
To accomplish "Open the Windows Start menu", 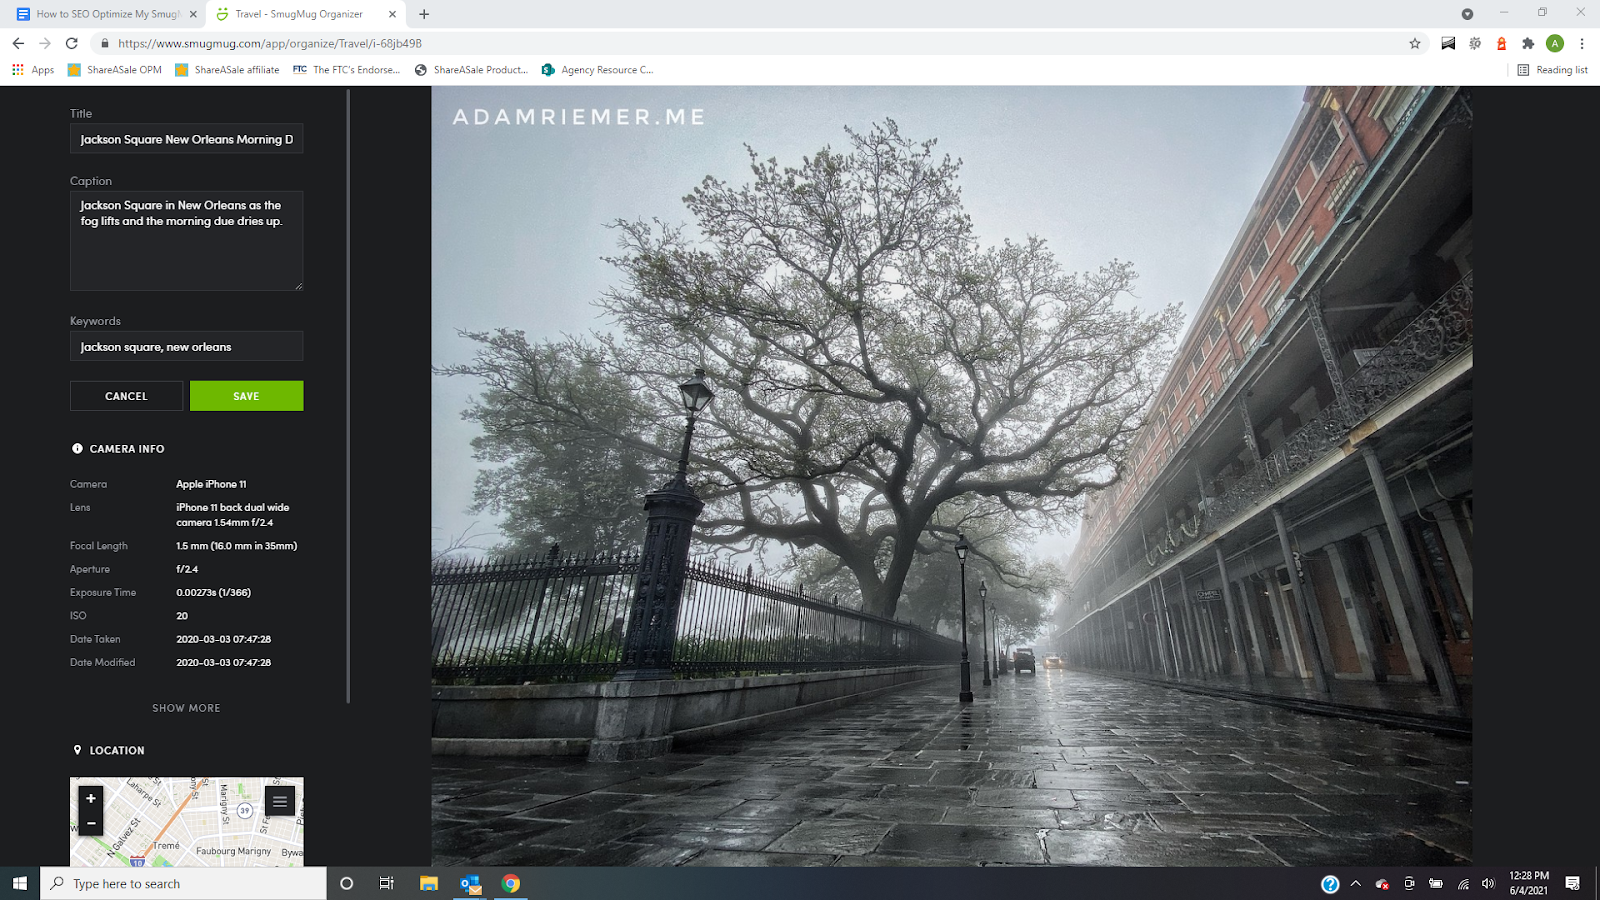I will pyautogui.click(x=19, y=883).
